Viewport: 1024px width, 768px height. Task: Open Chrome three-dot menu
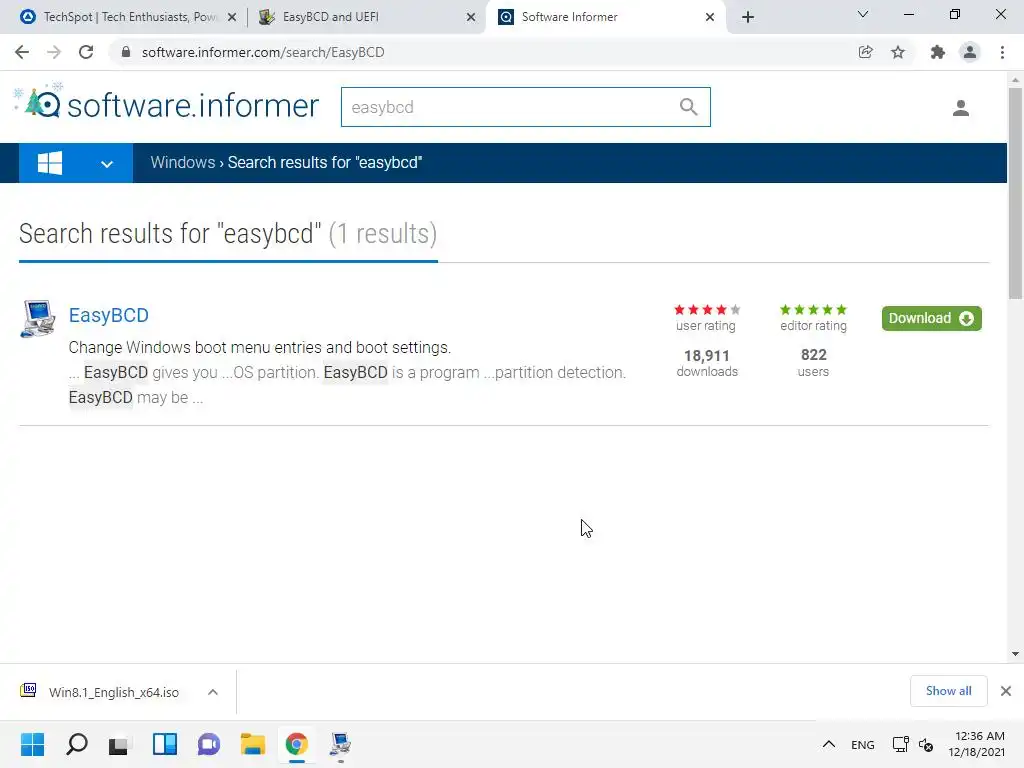(x=1002, y=52)
